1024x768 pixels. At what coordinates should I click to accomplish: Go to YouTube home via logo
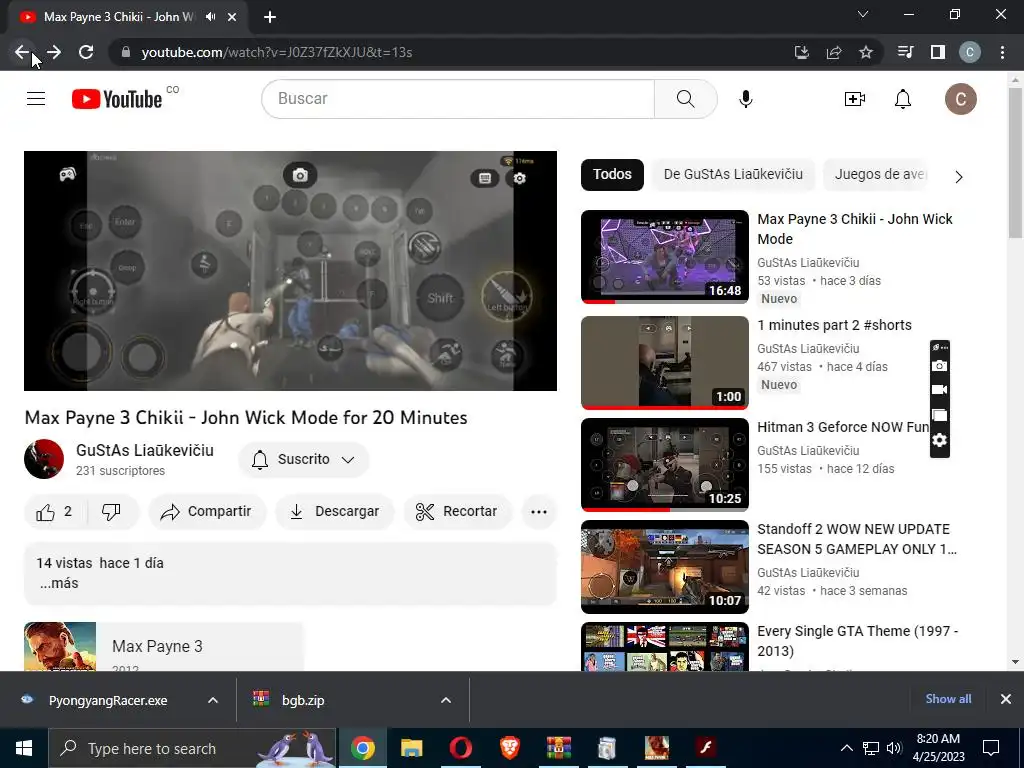pos(118,99)
